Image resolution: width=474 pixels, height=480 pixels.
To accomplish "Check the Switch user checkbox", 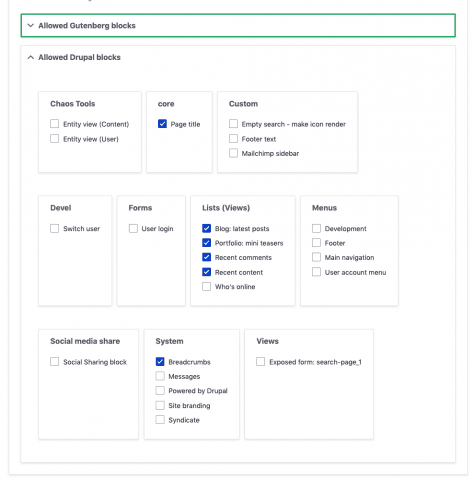I will (55, 228).
